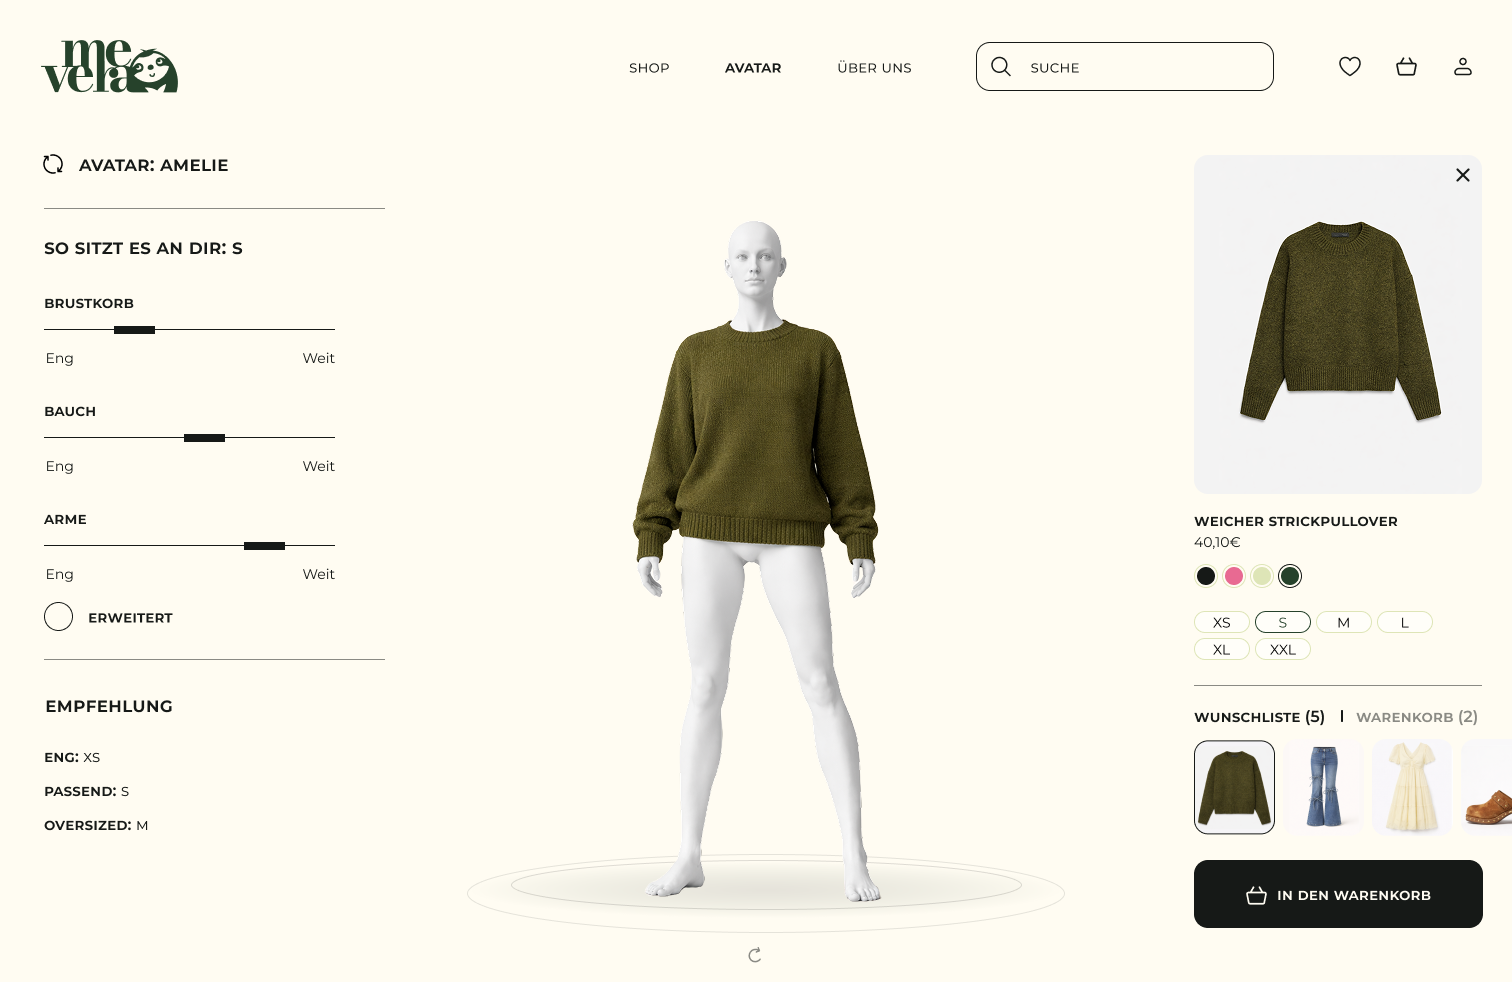Image resolution: width=1512 pixels, height=982 pixels.
Task: Select size XS
Action: click(1222, 622)
